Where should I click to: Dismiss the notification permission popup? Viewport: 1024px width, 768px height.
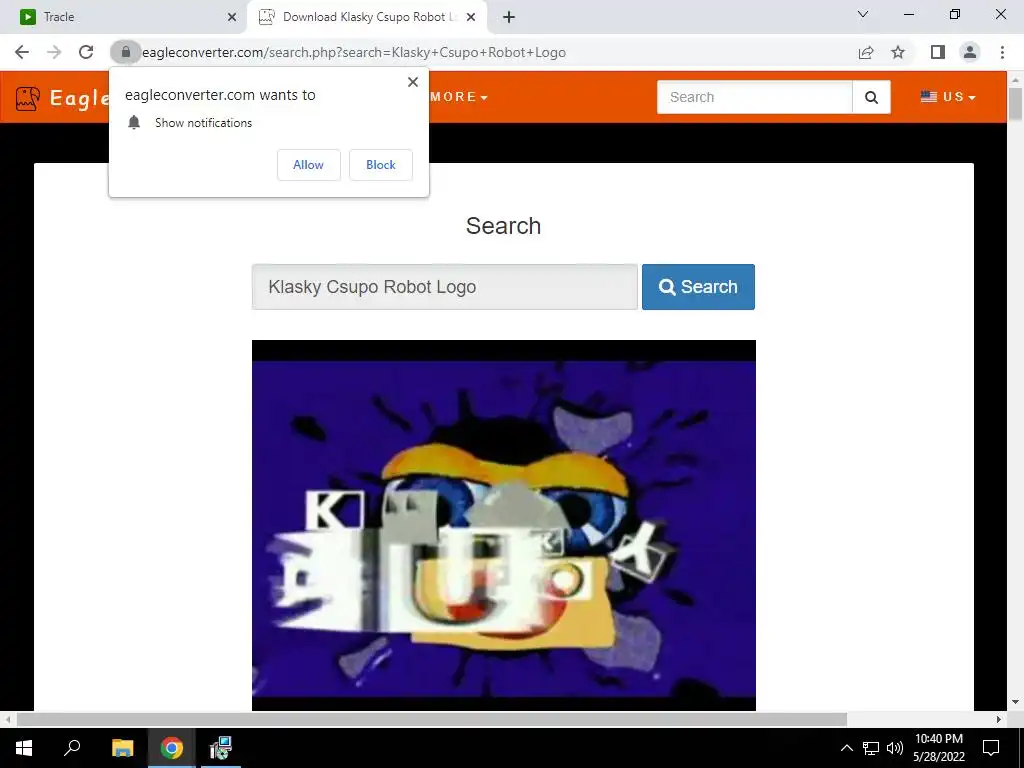pos(413,82)
